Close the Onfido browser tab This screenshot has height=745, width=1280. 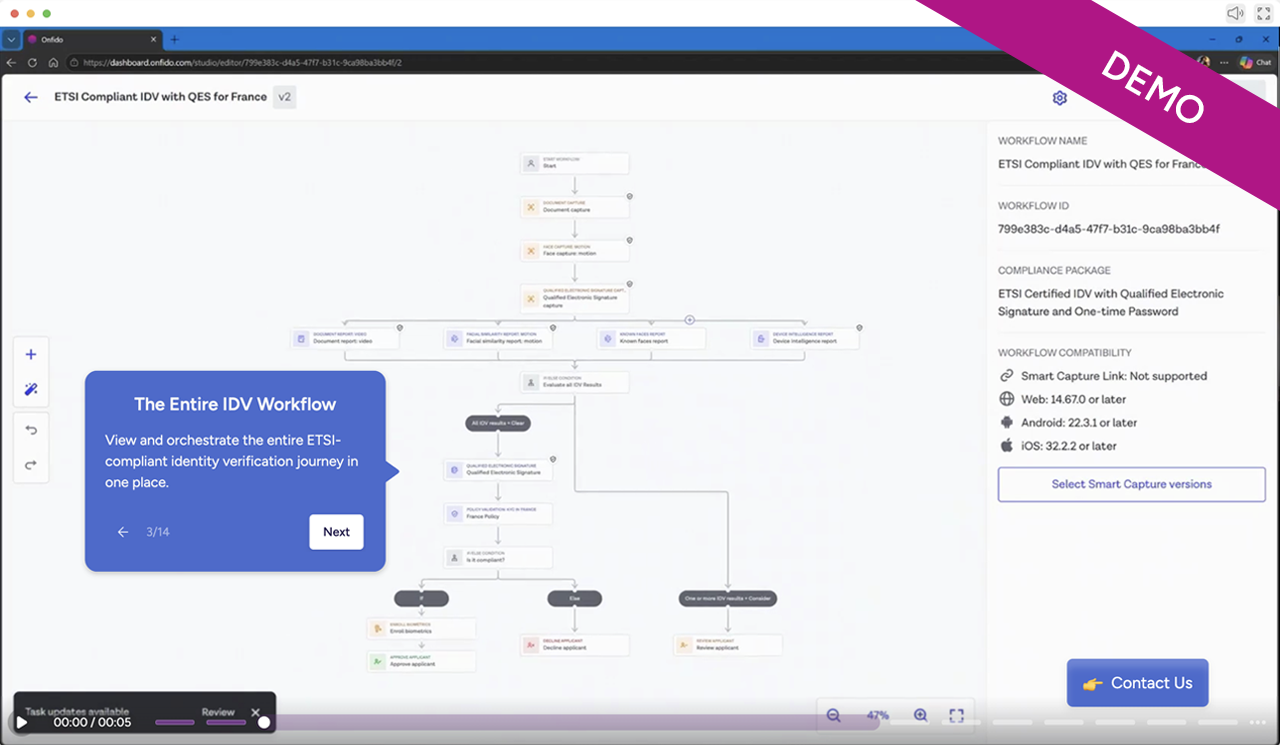(153, 39)
